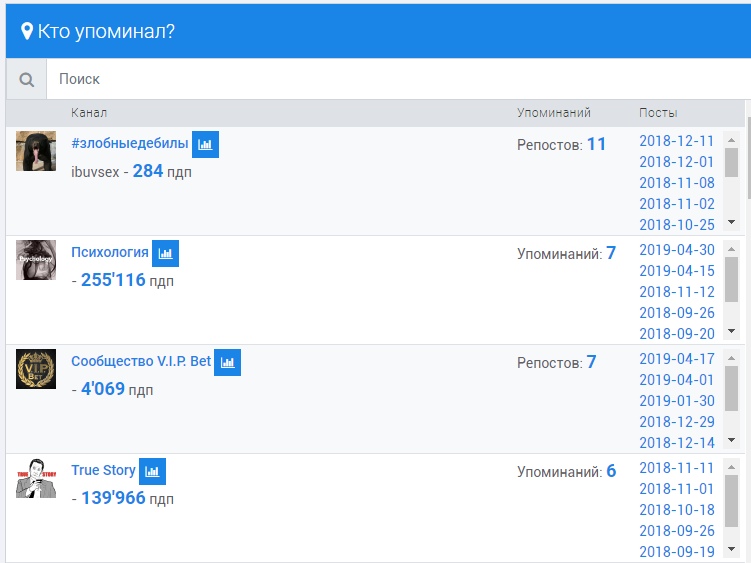Click the True Story channel avatar
This screenshot has width=751, height=563.
pyautogui.click(x=36, y=478)
